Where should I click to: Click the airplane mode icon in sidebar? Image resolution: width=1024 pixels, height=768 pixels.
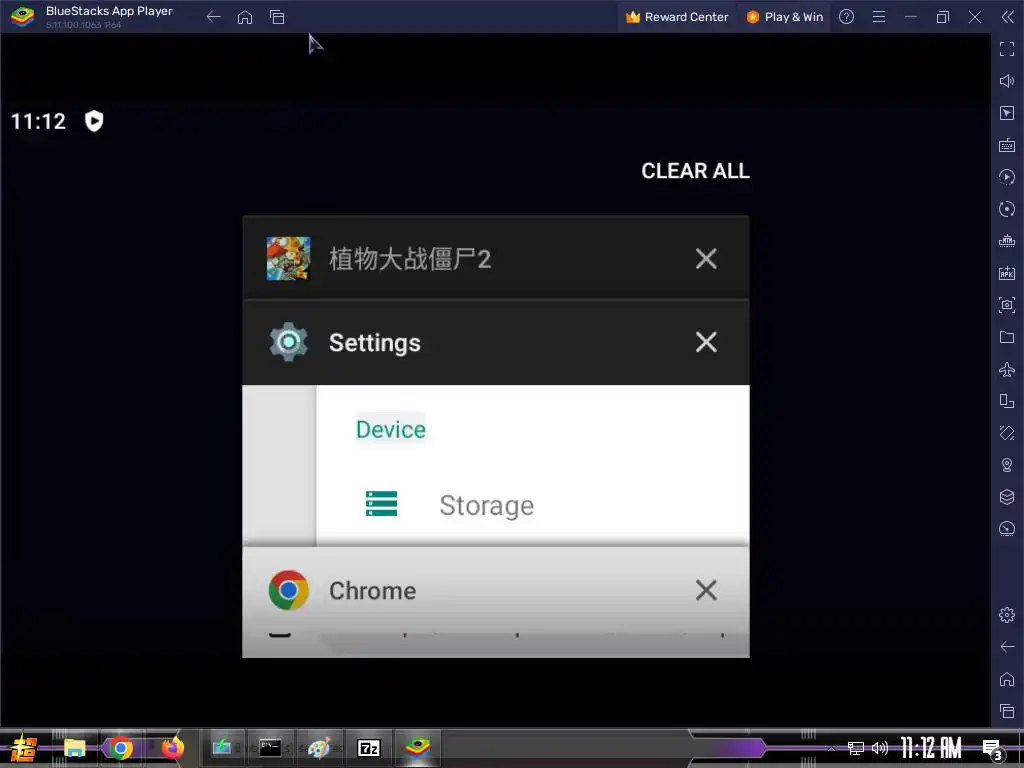[x=1007, y=370]
